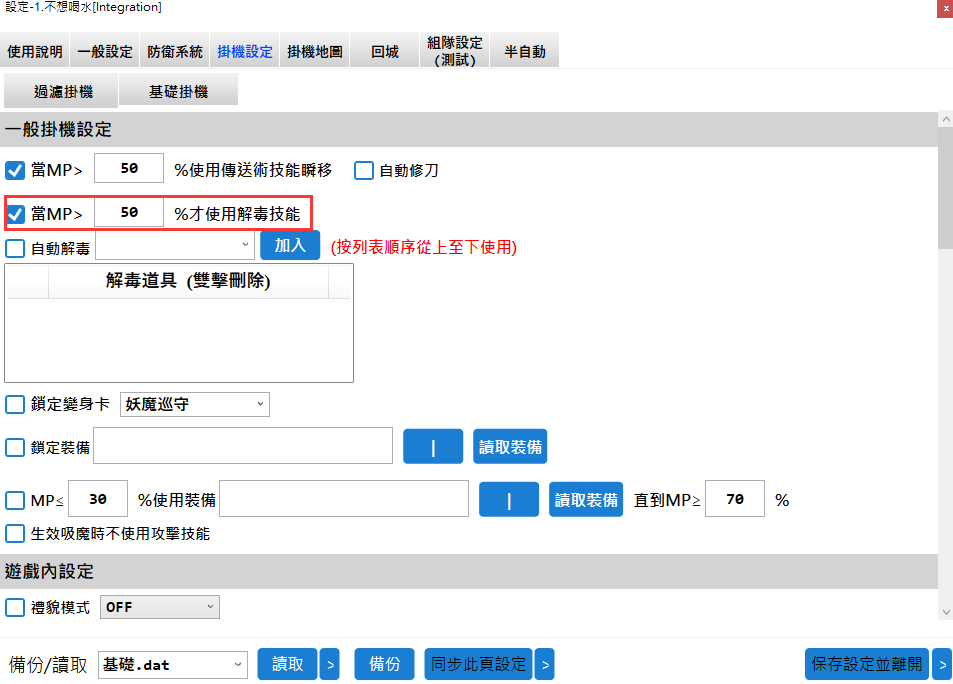This screenshot has height=684, width=953.
Task: Click the 加入 button
Action: [x=290, y=245]
